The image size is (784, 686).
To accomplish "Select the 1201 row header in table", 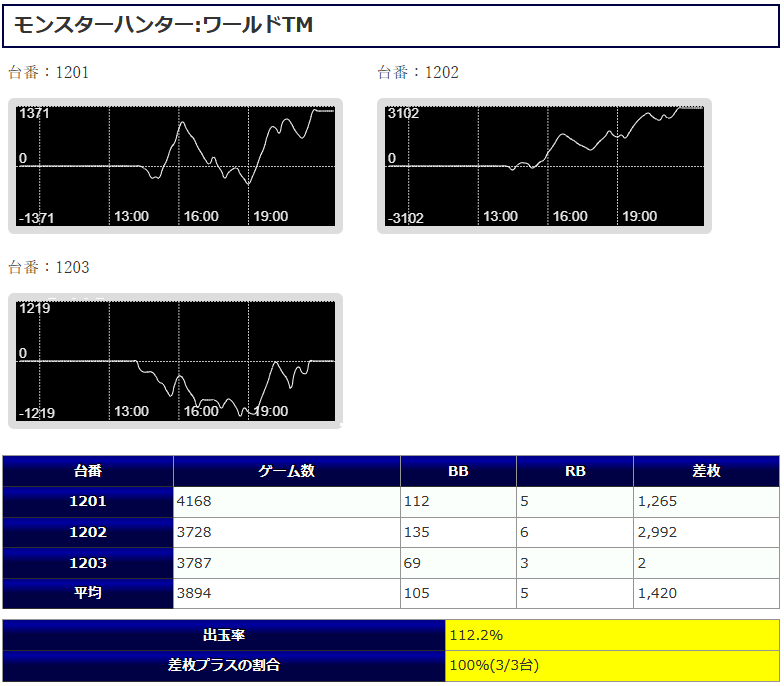I will coord(88,502).
